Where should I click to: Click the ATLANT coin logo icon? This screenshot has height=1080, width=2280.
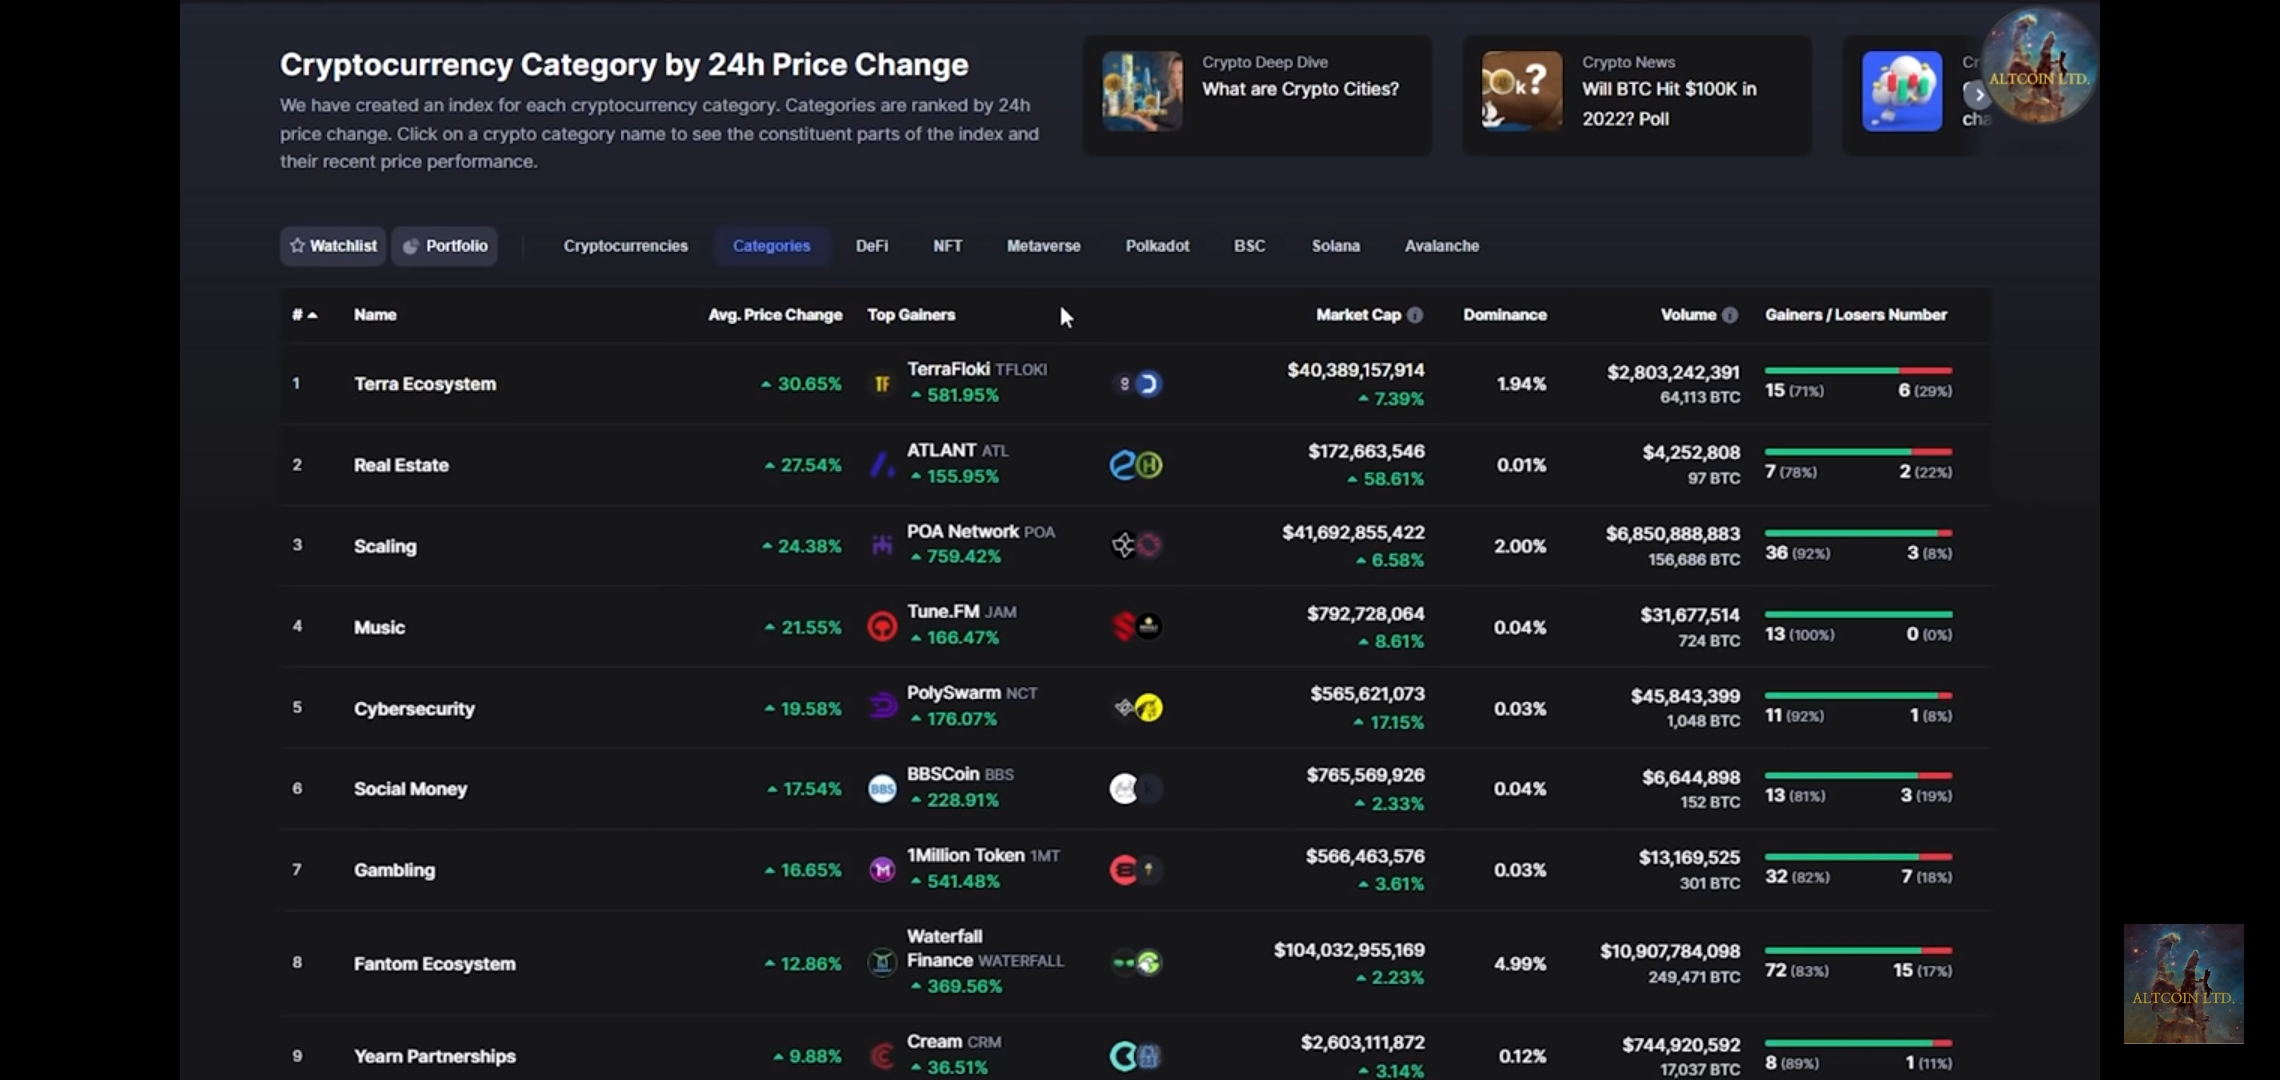tap(882, 465)
